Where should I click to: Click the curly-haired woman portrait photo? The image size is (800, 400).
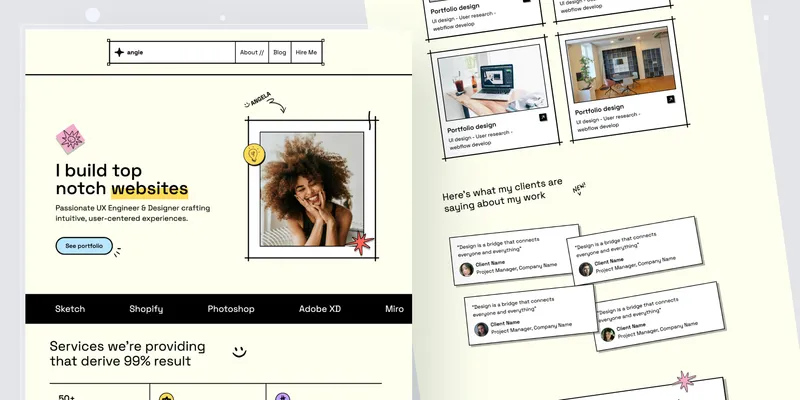(311, 189)
